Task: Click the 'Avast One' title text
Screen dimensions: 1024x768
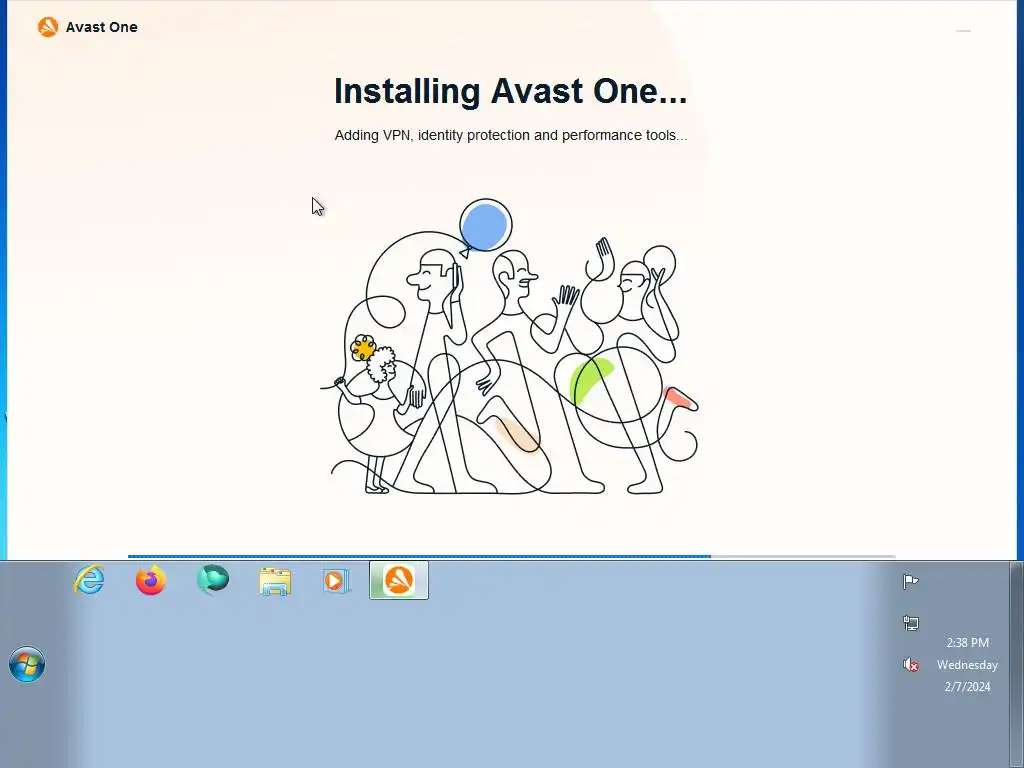Action: (101, 27)
